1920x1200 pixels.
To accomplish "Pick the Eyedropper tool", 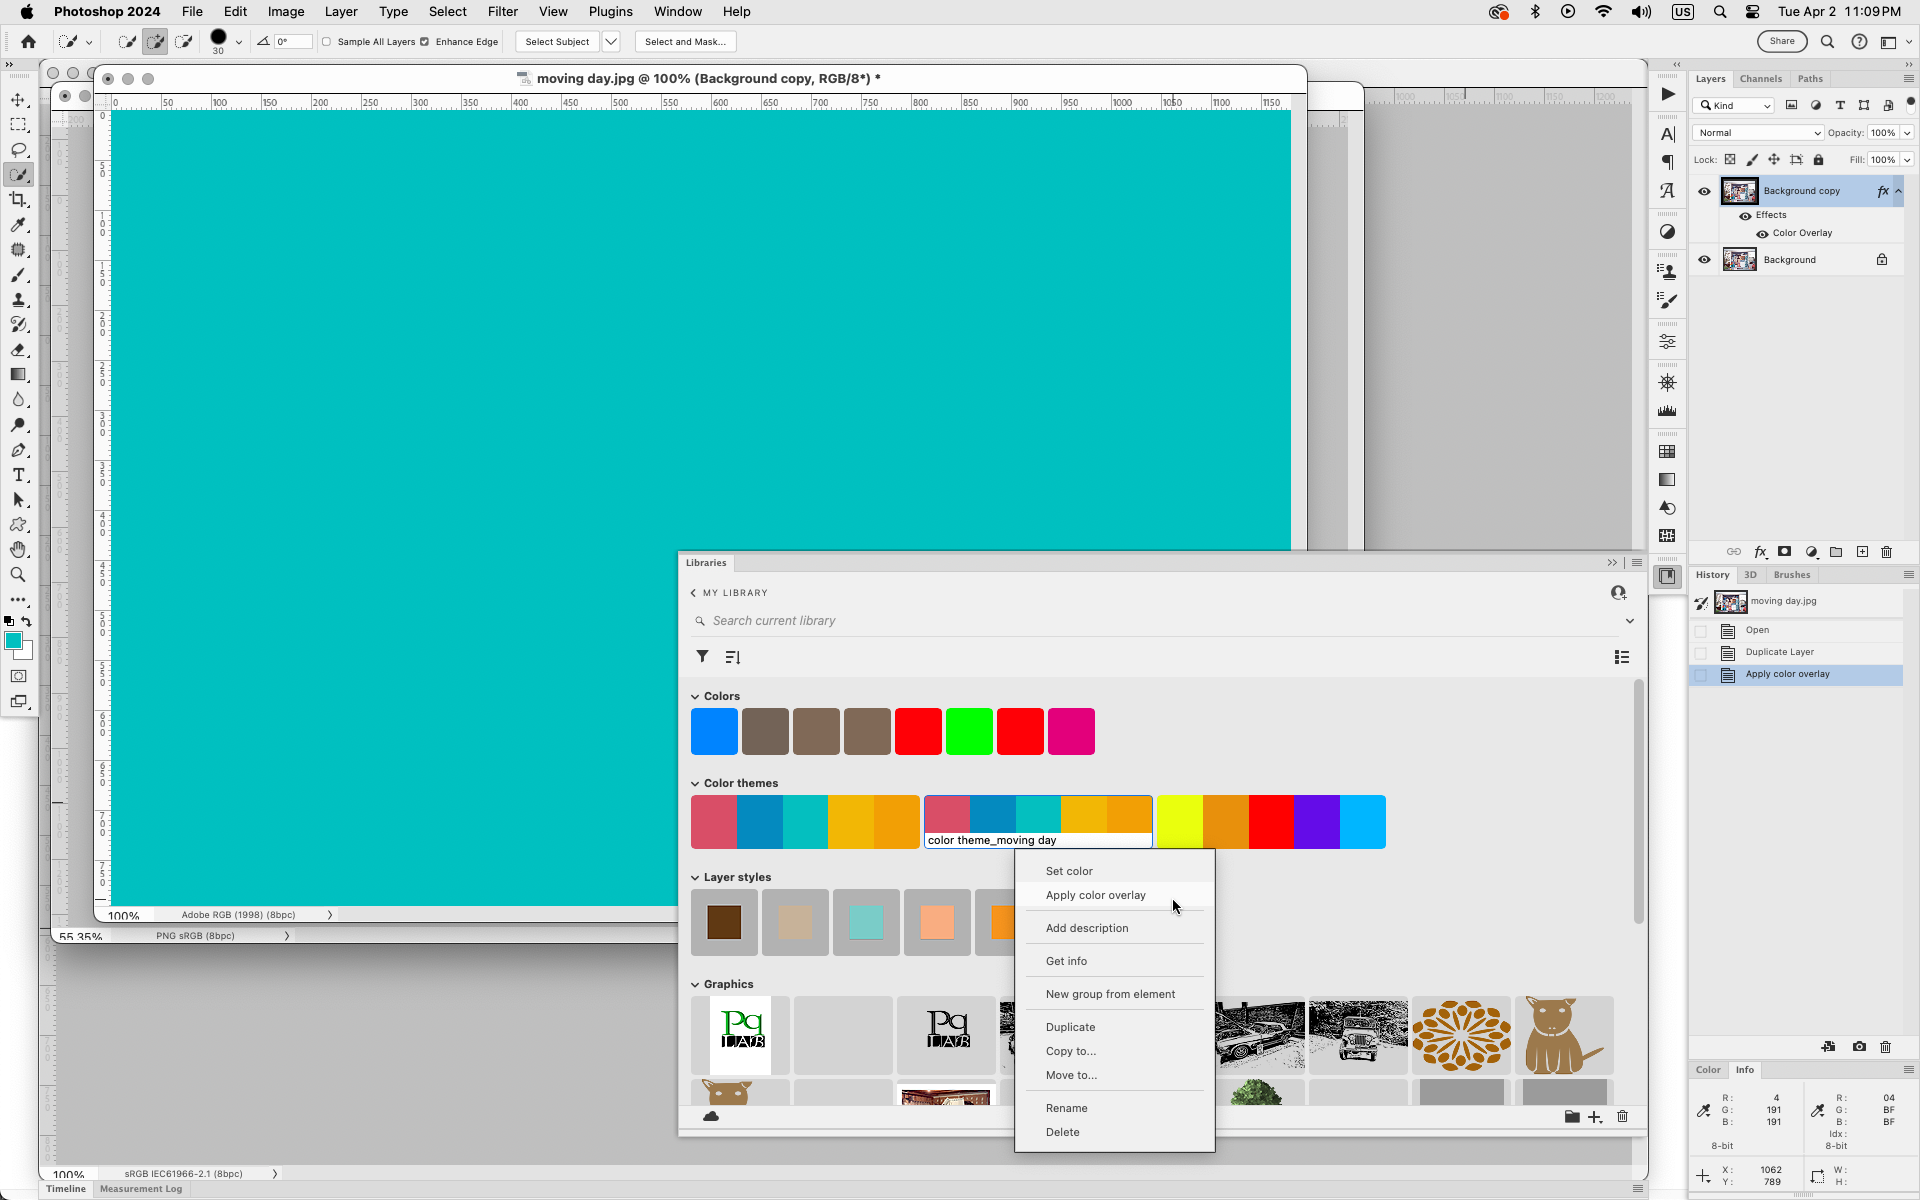I will [x=18, y=225].
